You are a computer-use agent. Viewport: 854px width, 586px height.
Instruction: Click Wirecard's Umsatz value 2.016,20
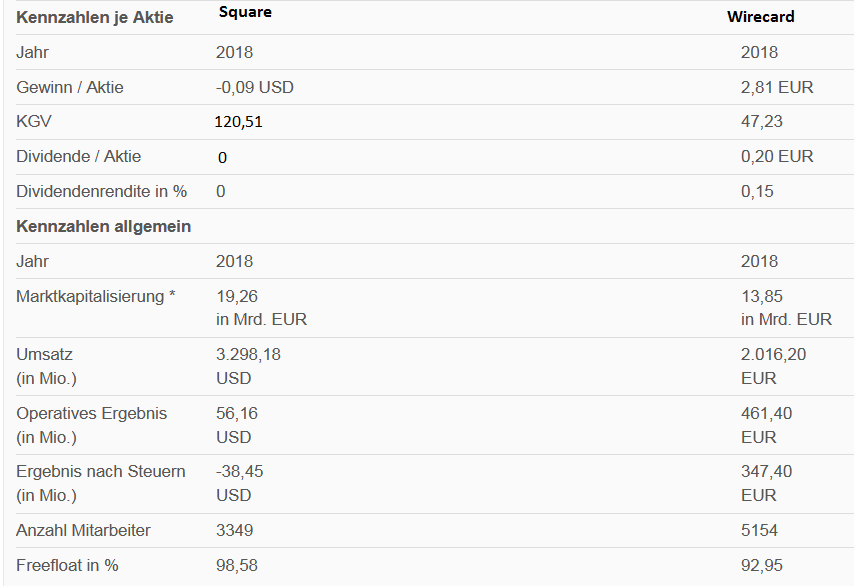pos(774,354)
